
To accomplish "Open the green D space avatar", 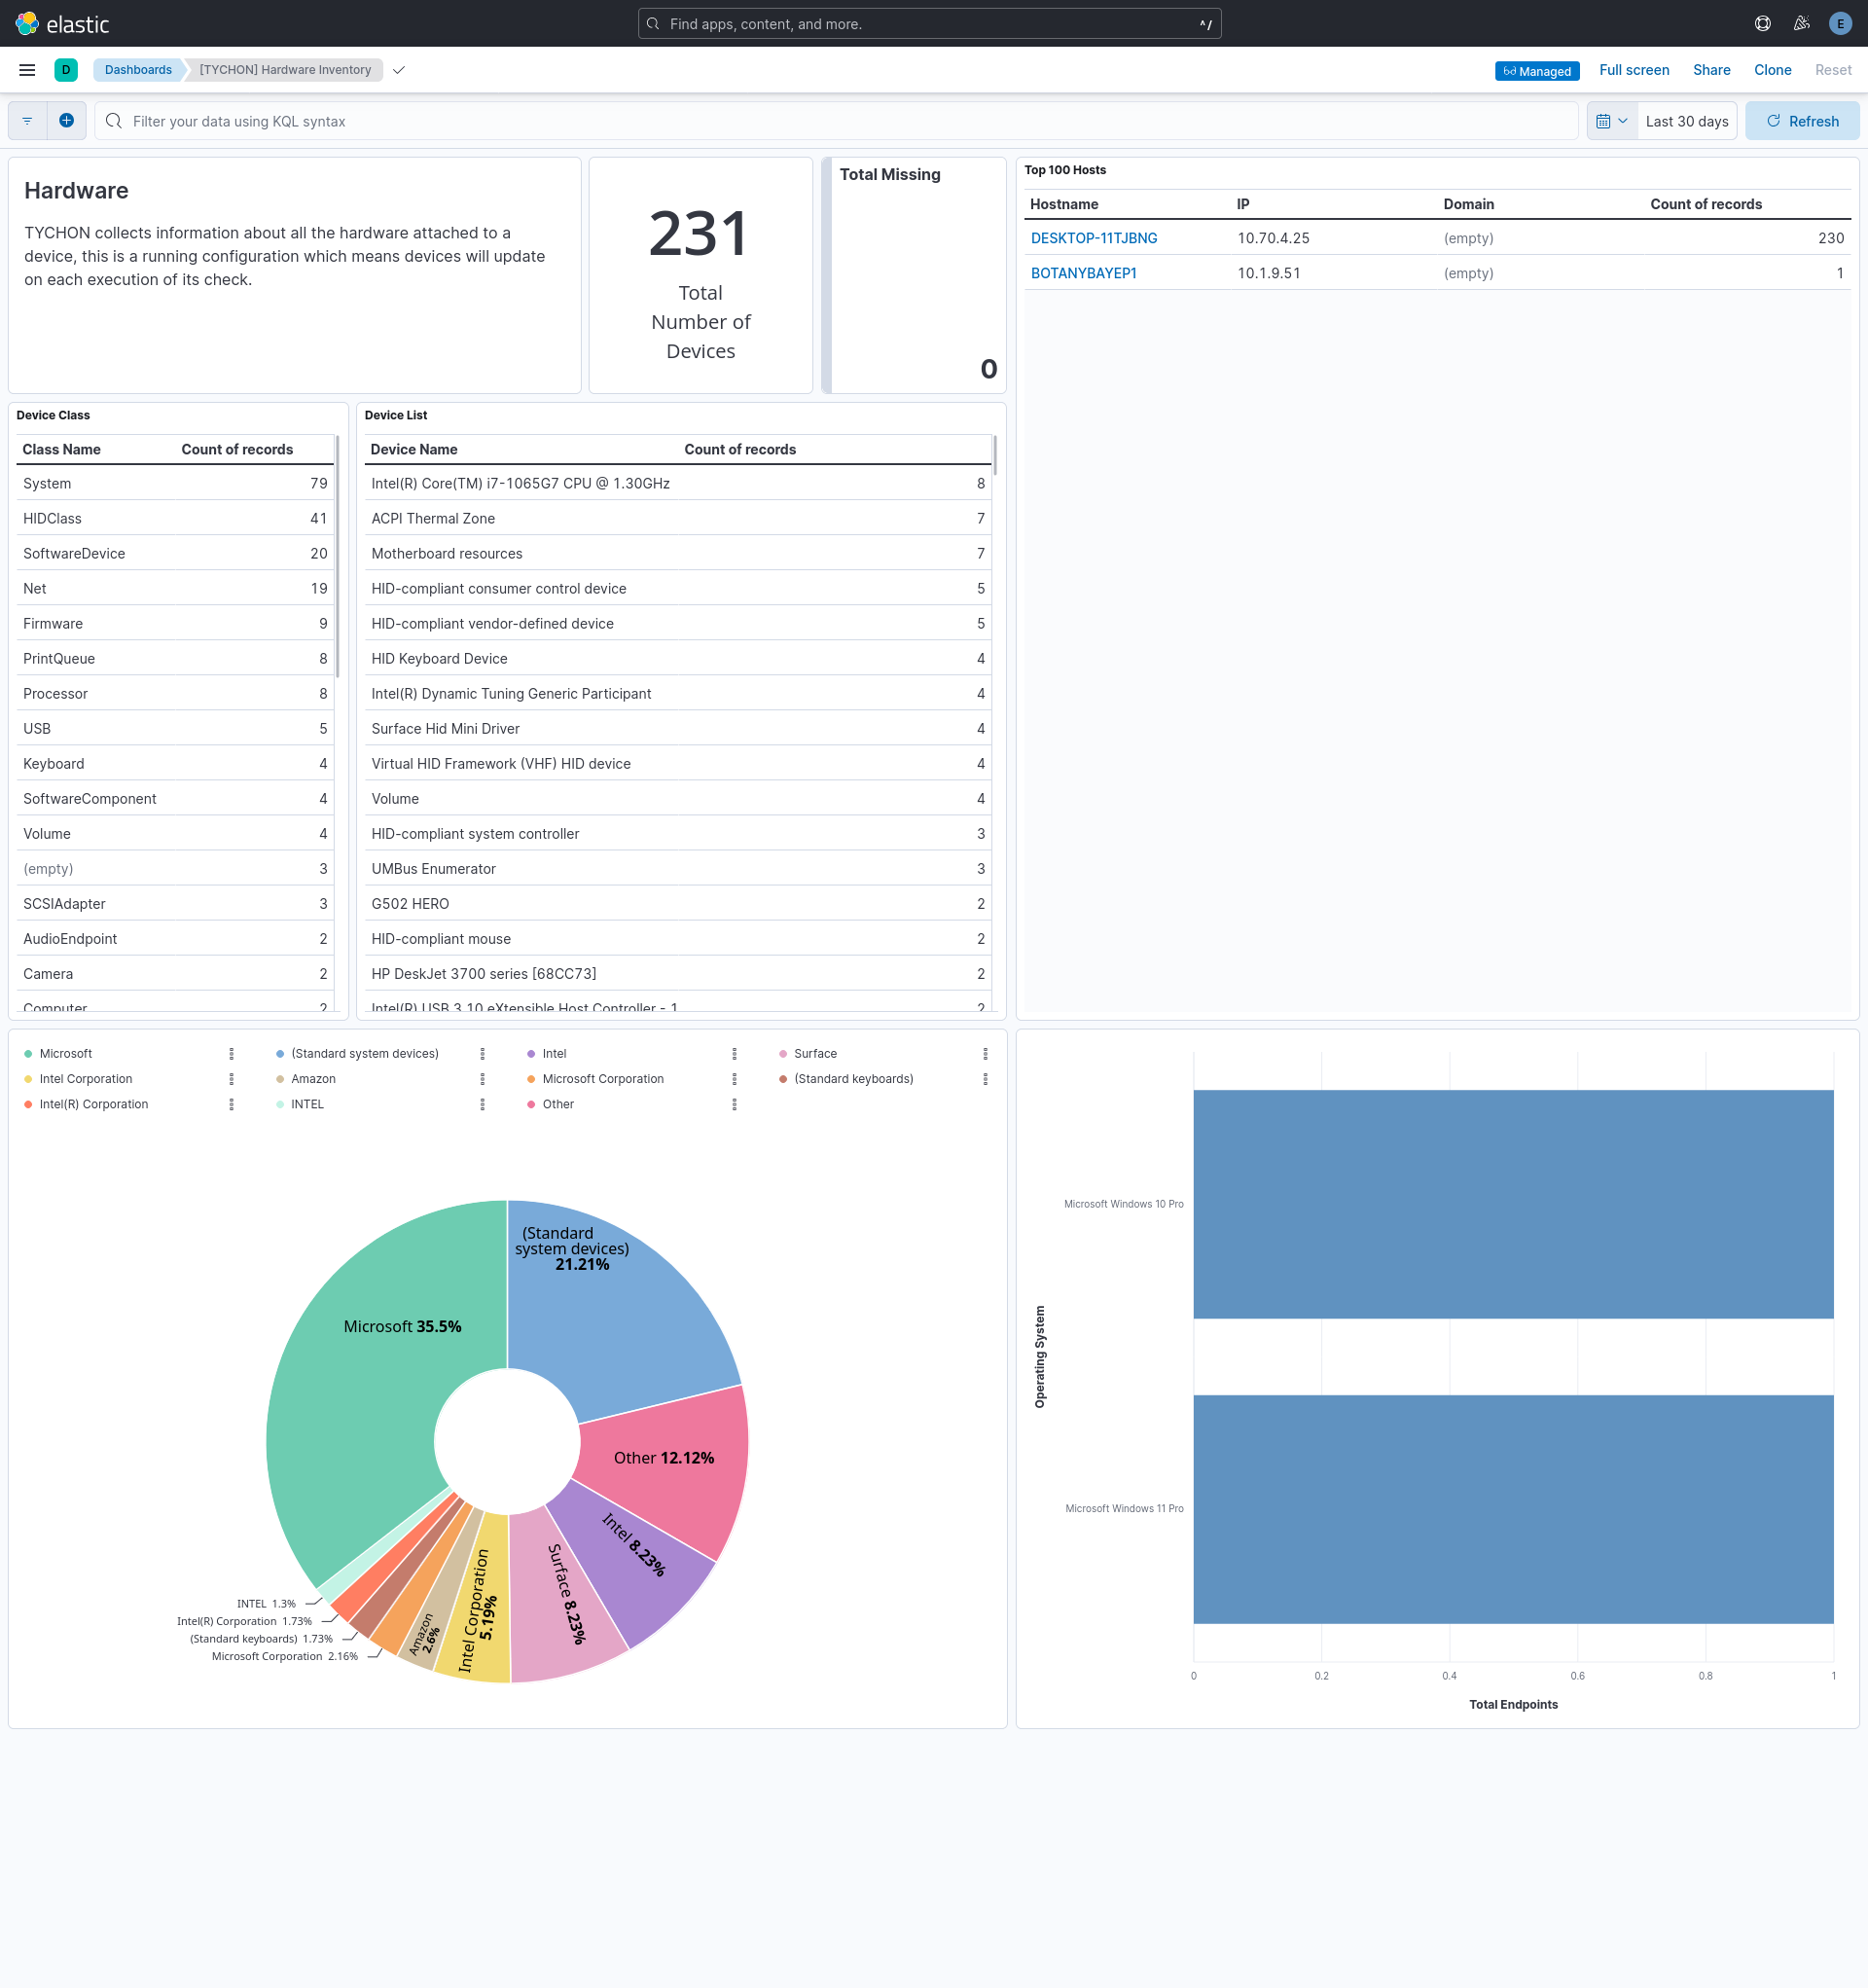I will (x=66, y=70).
